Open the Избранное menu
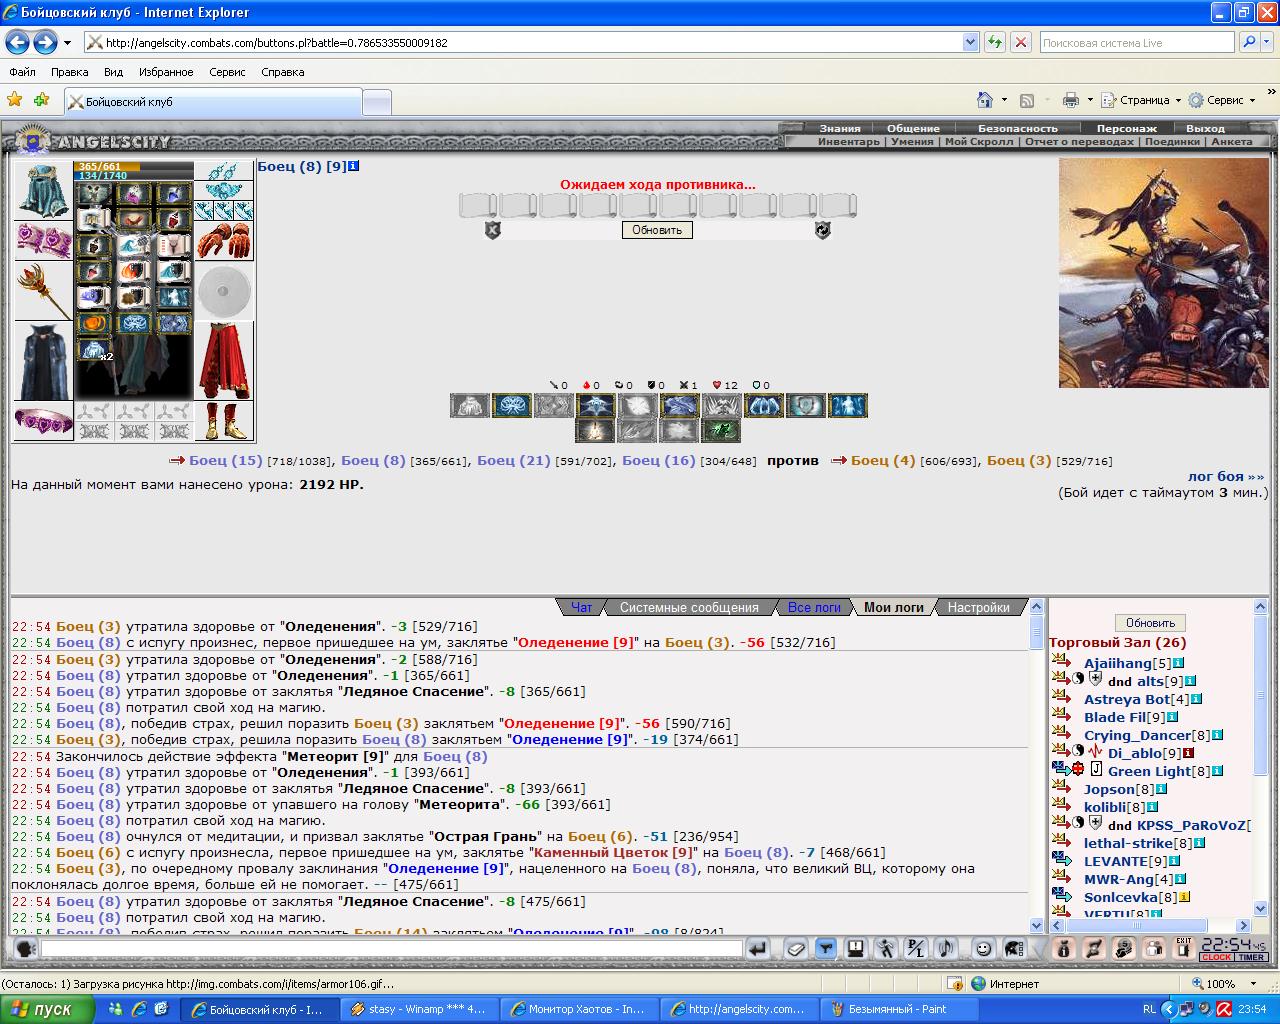The height and width of the screenshot is (1024, 1280). tap(166, 72)
